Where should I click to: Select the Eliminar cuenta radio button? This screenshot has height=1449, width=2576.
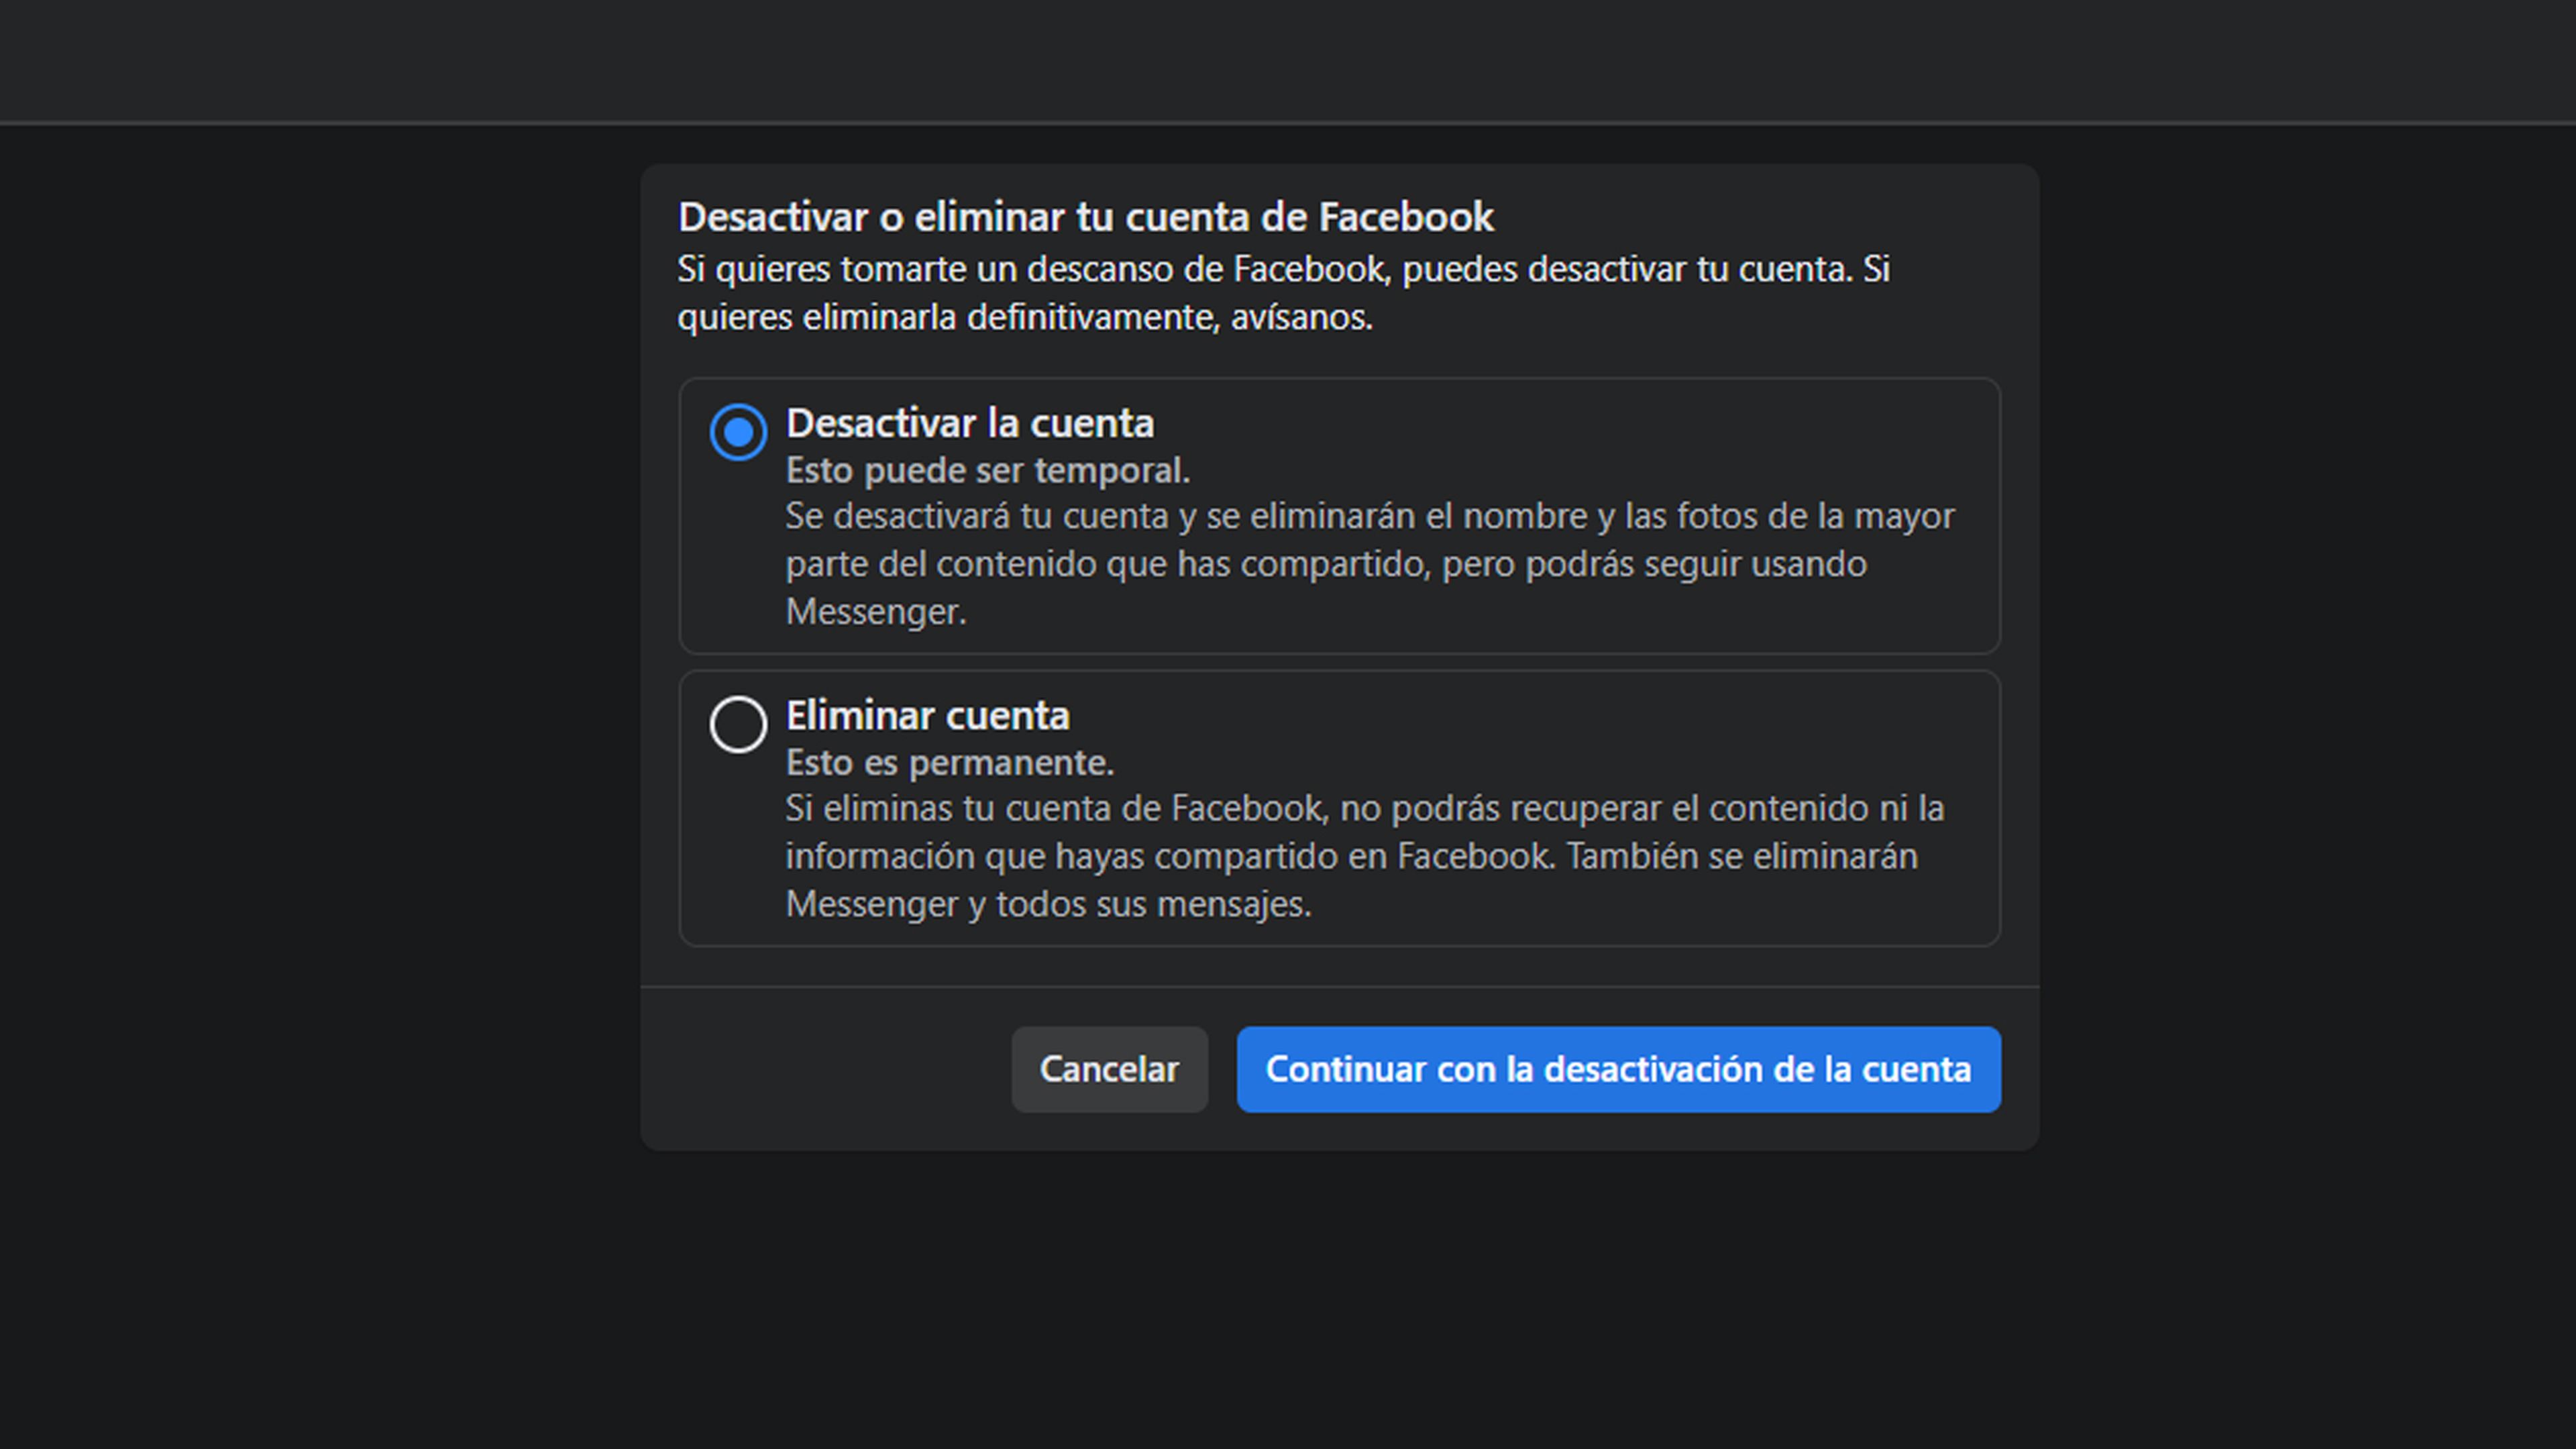click(738, 724)
